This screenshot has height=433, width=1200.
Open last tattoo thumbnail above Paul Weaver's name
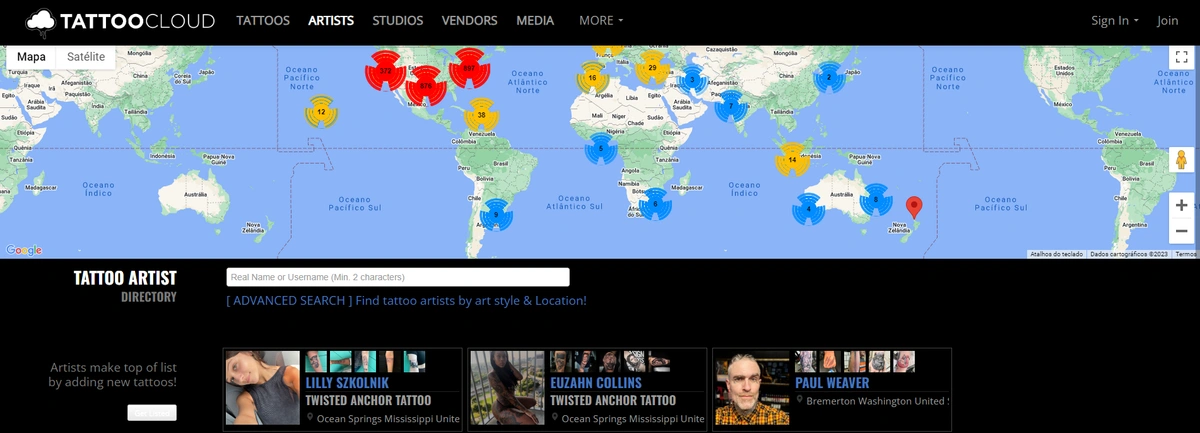[904, 361]
